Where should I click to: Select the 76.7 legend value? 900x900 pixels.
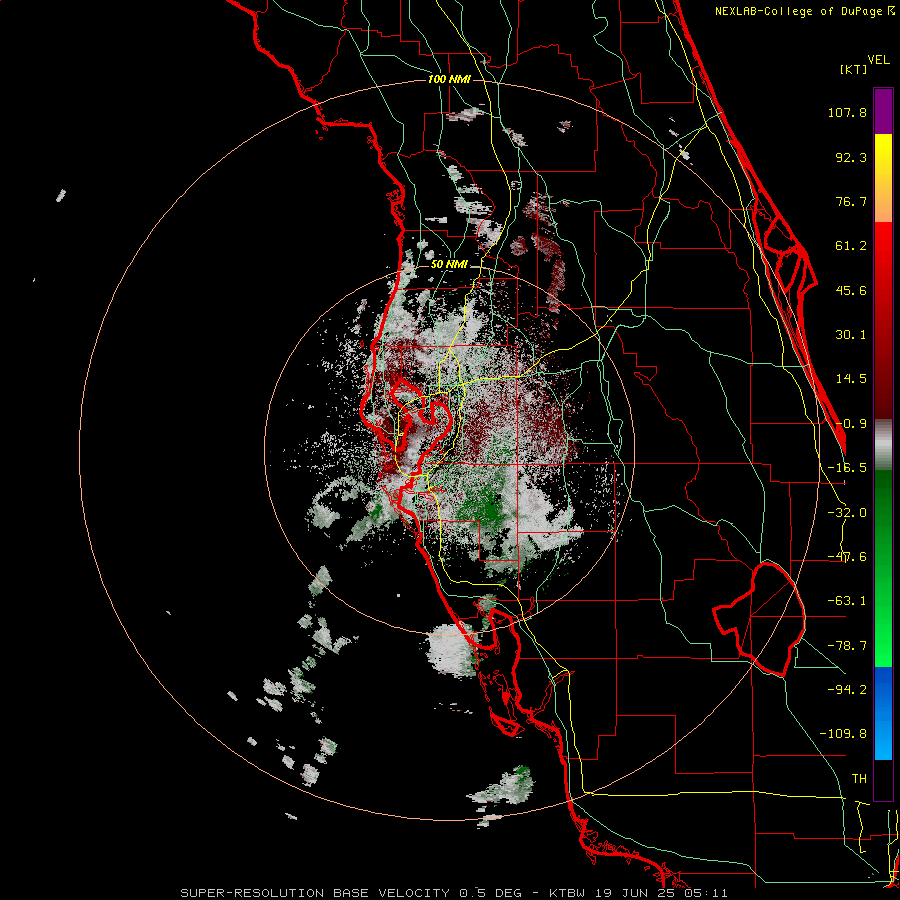point(851,201)
